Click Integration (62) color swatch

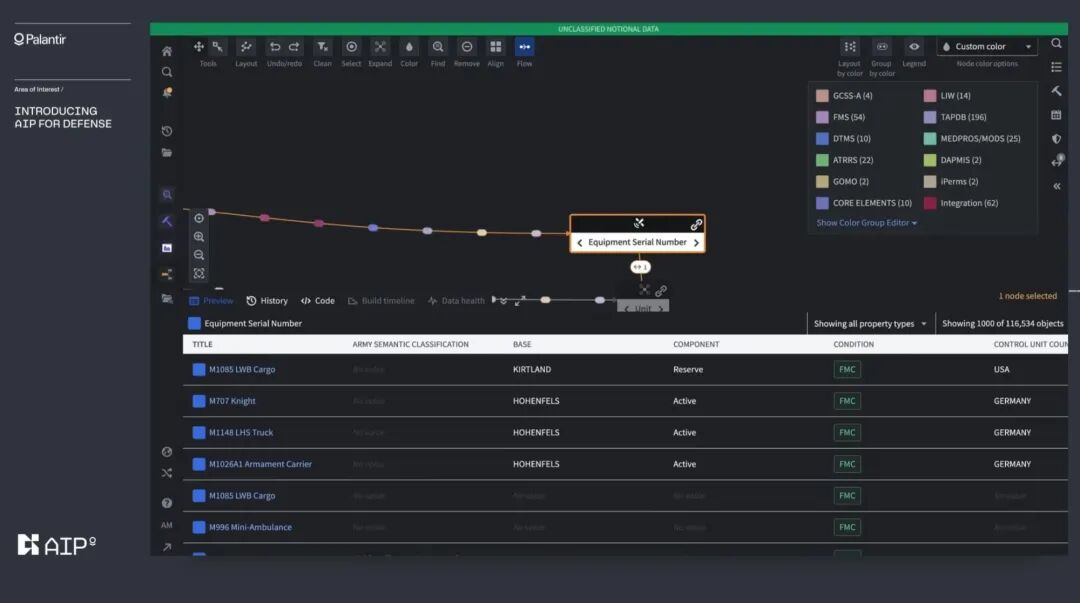click(x=930, y=203)
